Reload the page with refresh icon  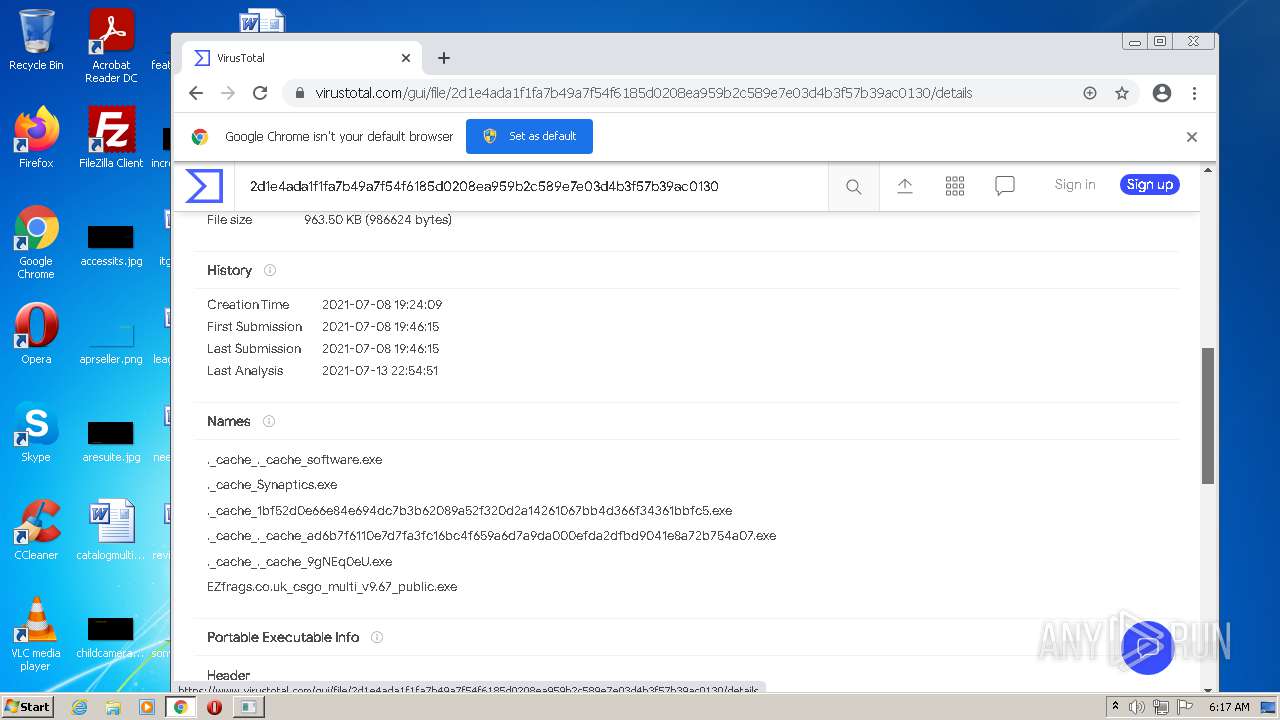tap(260, 93)
